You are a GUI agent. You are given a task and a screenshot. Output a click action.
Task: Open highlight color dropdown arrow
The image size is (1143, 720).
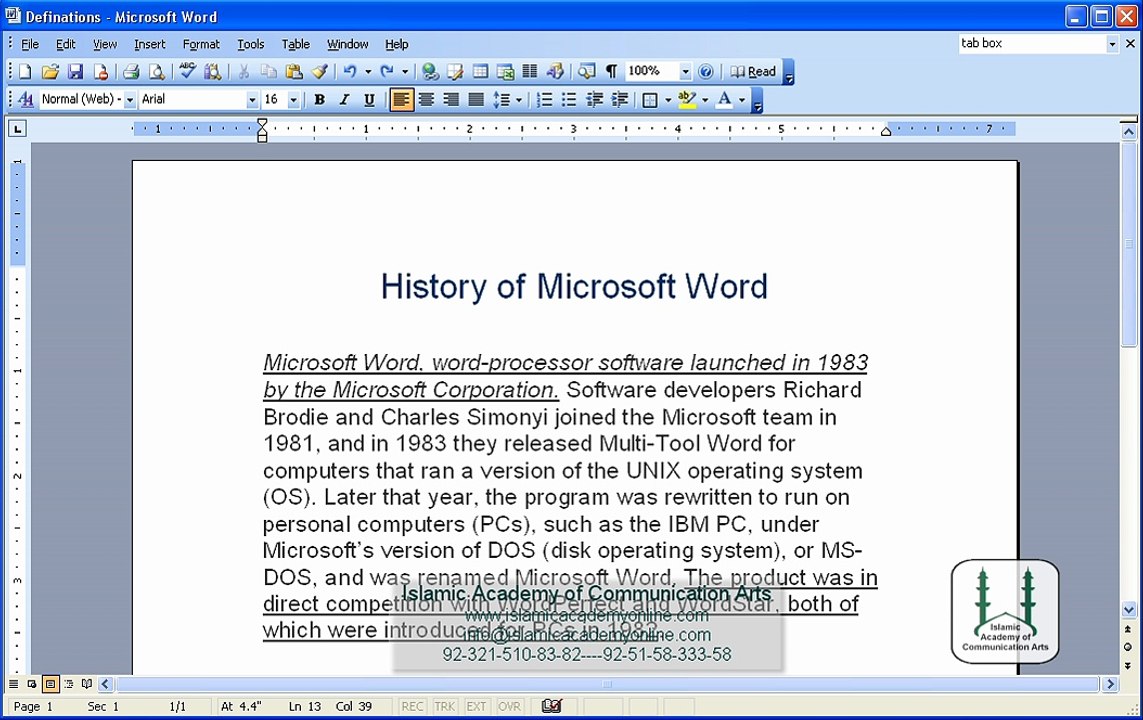705,99
